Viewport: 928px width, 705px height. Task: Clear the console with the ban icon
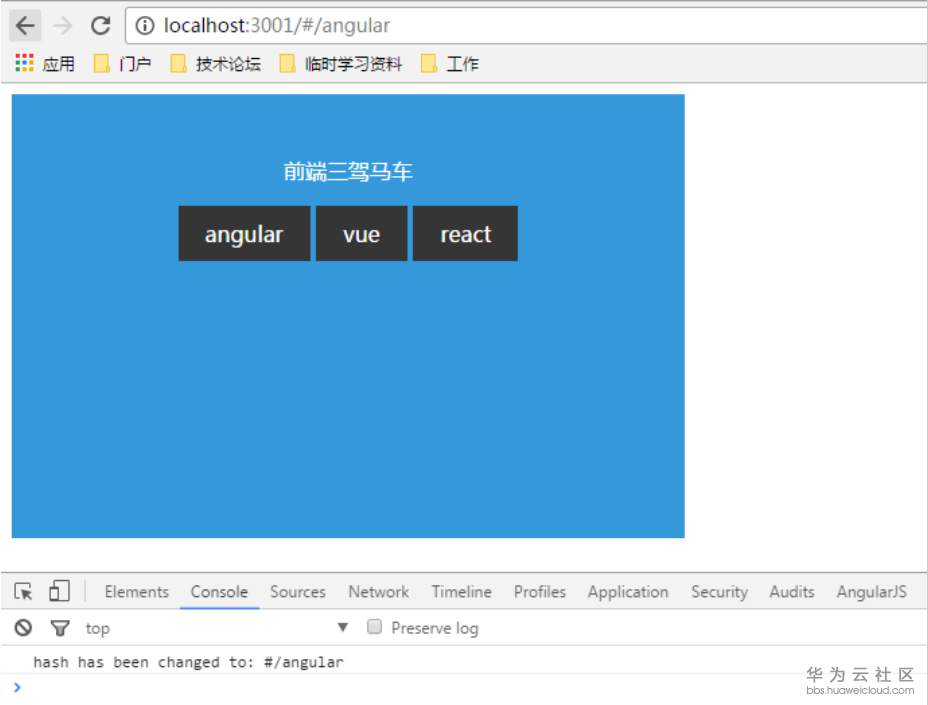click(x=23, y=627)
